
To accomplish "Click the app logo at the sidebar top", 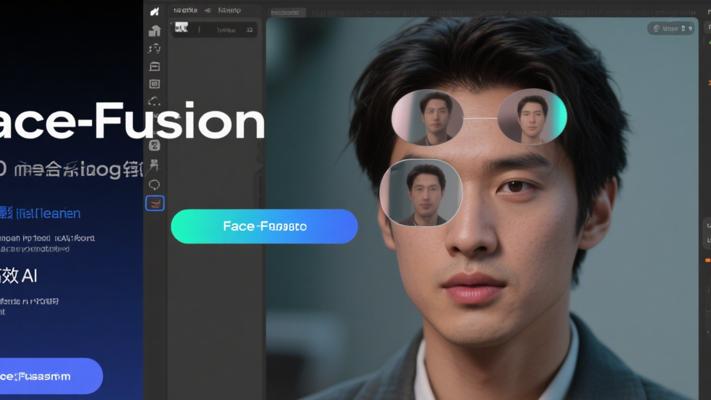I will [x=155, y=11].
